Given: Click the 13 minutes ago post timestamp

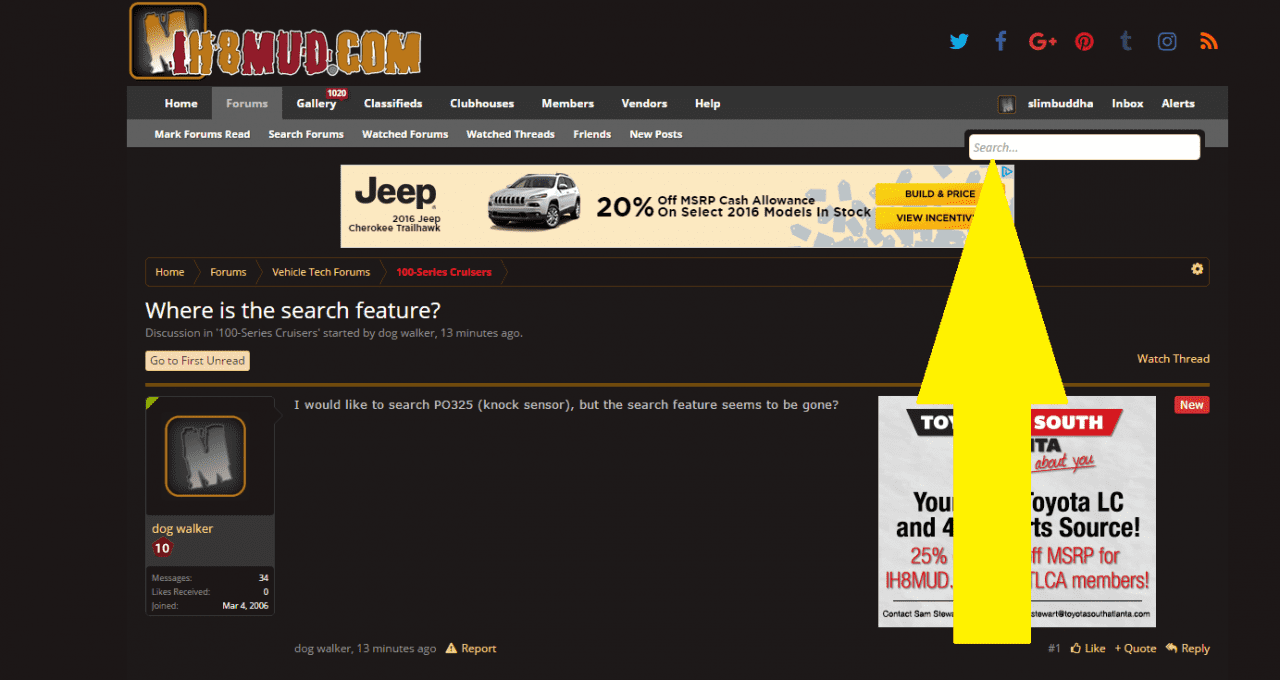Looking at the screenshot, I should tap(396, 648).
